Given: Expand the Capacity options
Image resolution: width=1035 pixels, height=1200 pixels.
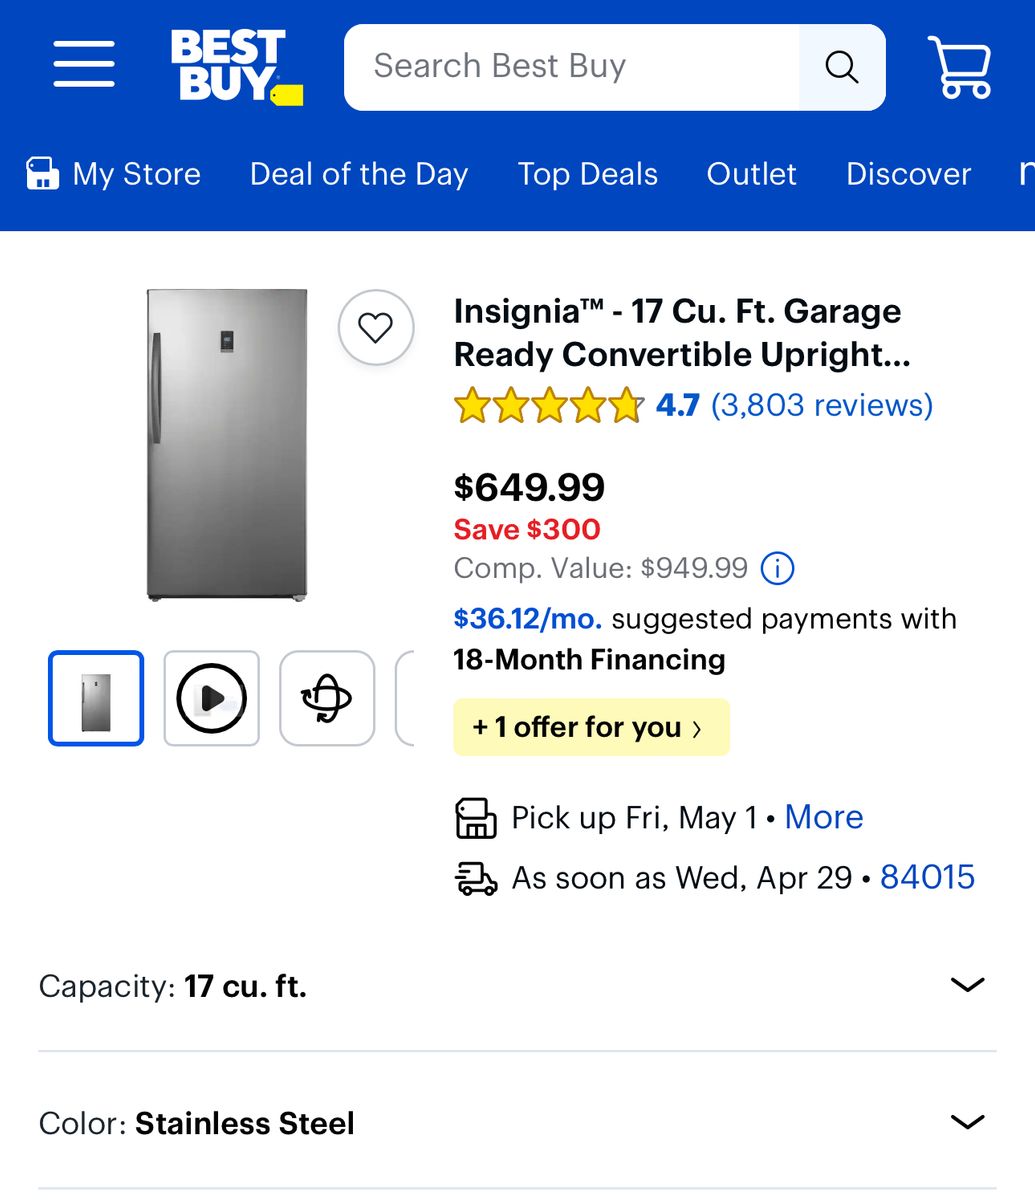Looking at the screenshot, I should pos(966,986).
